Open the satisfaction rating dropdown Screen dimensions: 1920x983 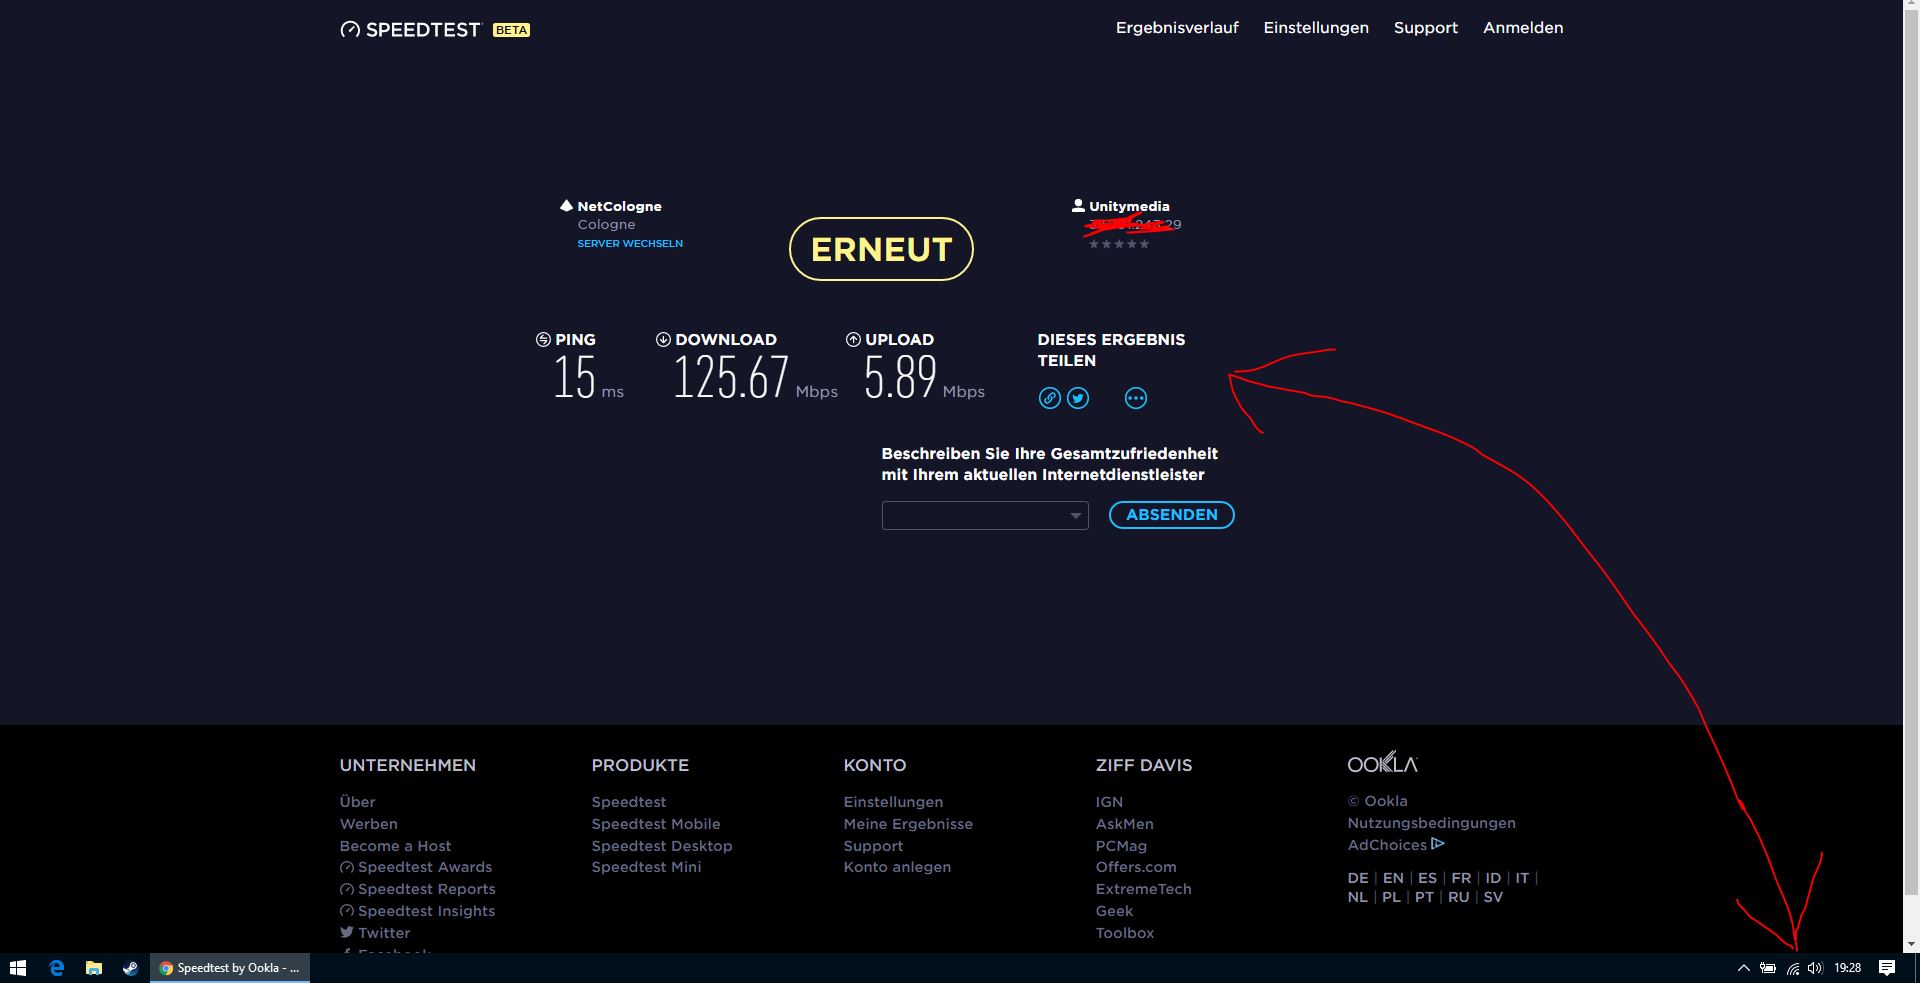(x=985, y=516)
